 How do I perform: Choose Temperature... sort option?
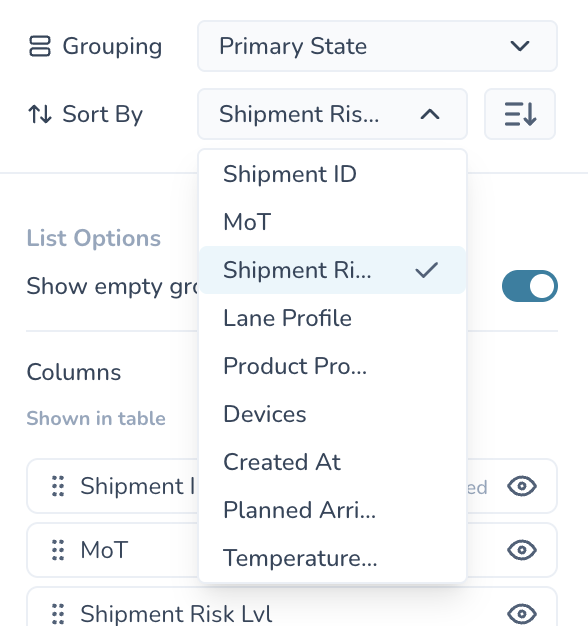[333, 558]
